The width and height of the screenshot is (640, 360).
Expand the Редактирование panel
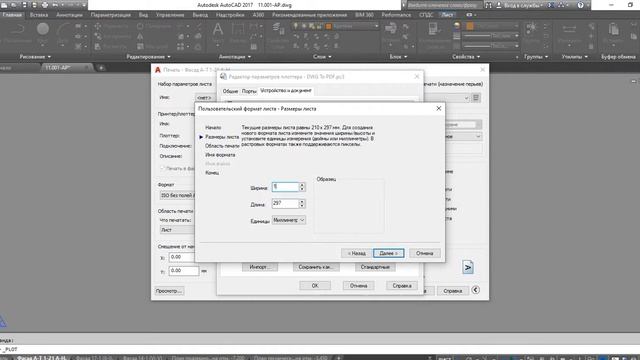[148, 57]
